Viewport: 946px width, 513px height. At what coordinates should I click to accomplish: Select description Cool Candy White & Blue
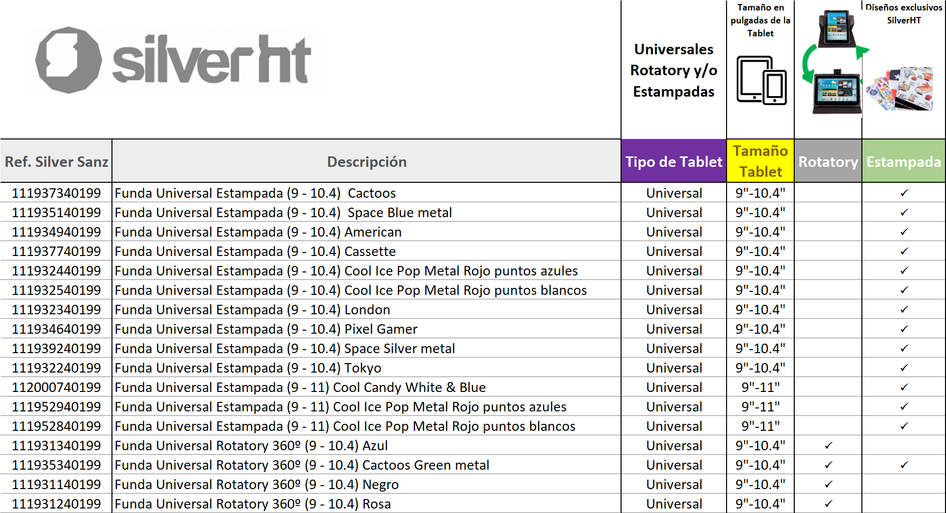pos(300,387)
